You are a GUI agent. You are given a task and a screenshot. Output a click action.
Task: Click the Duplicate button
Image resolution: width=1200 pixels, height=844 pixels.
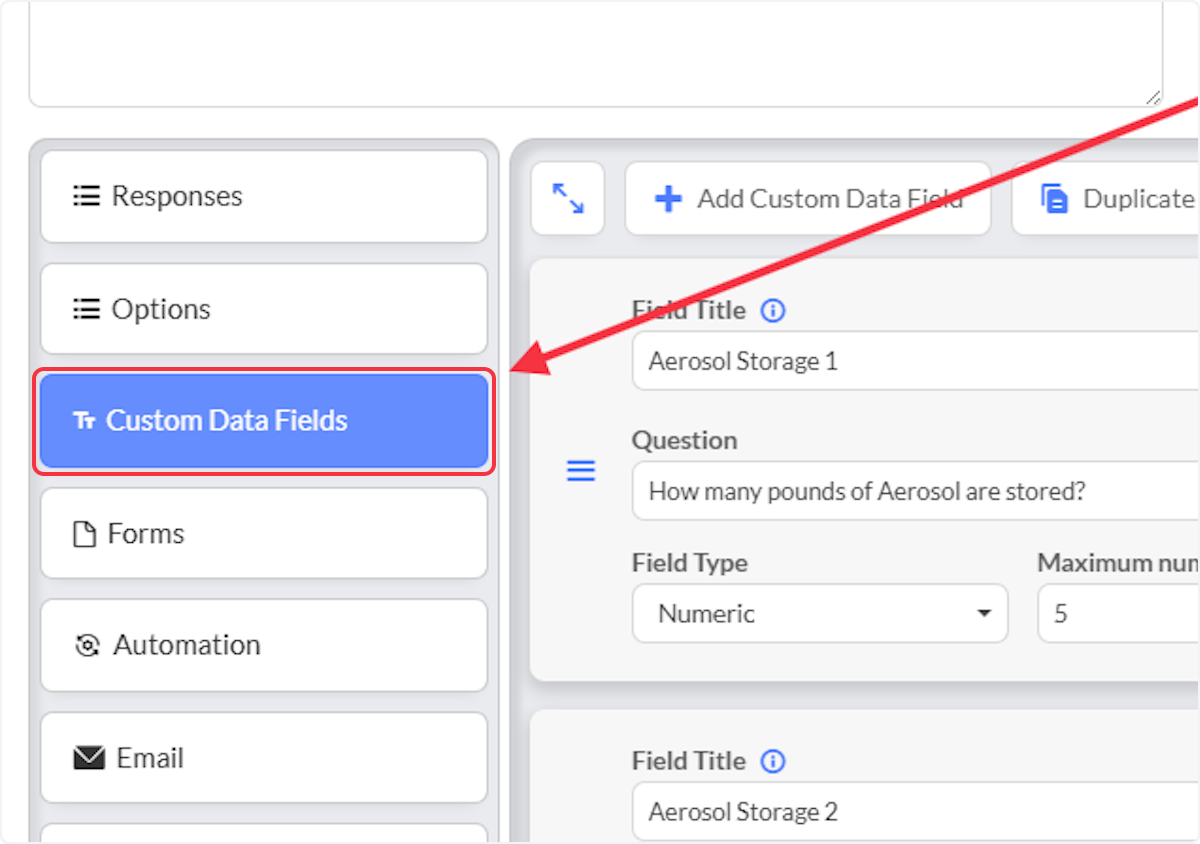[x=1106, y=198]
